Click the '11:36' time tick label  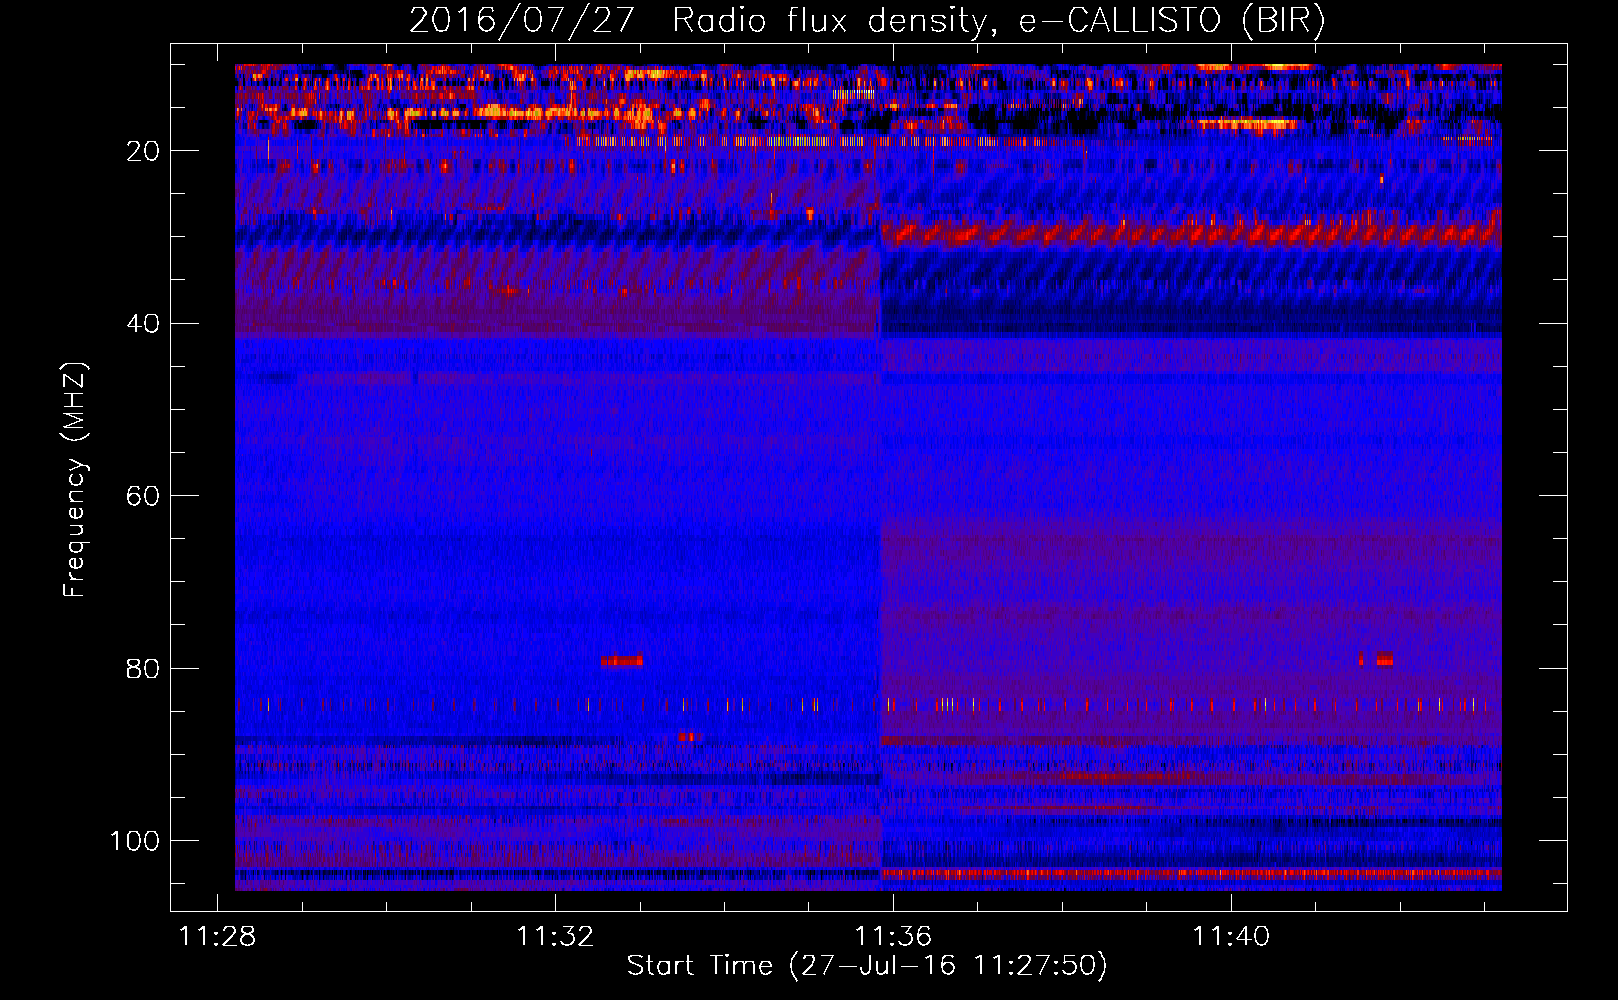[893, 937]
